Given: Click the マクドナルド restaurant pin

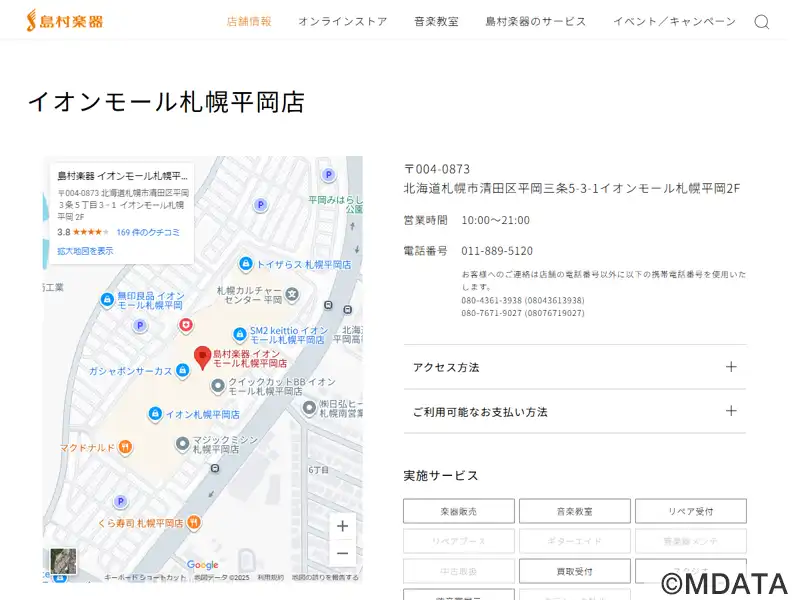Looking at the screenshot, I should [125, 447].
